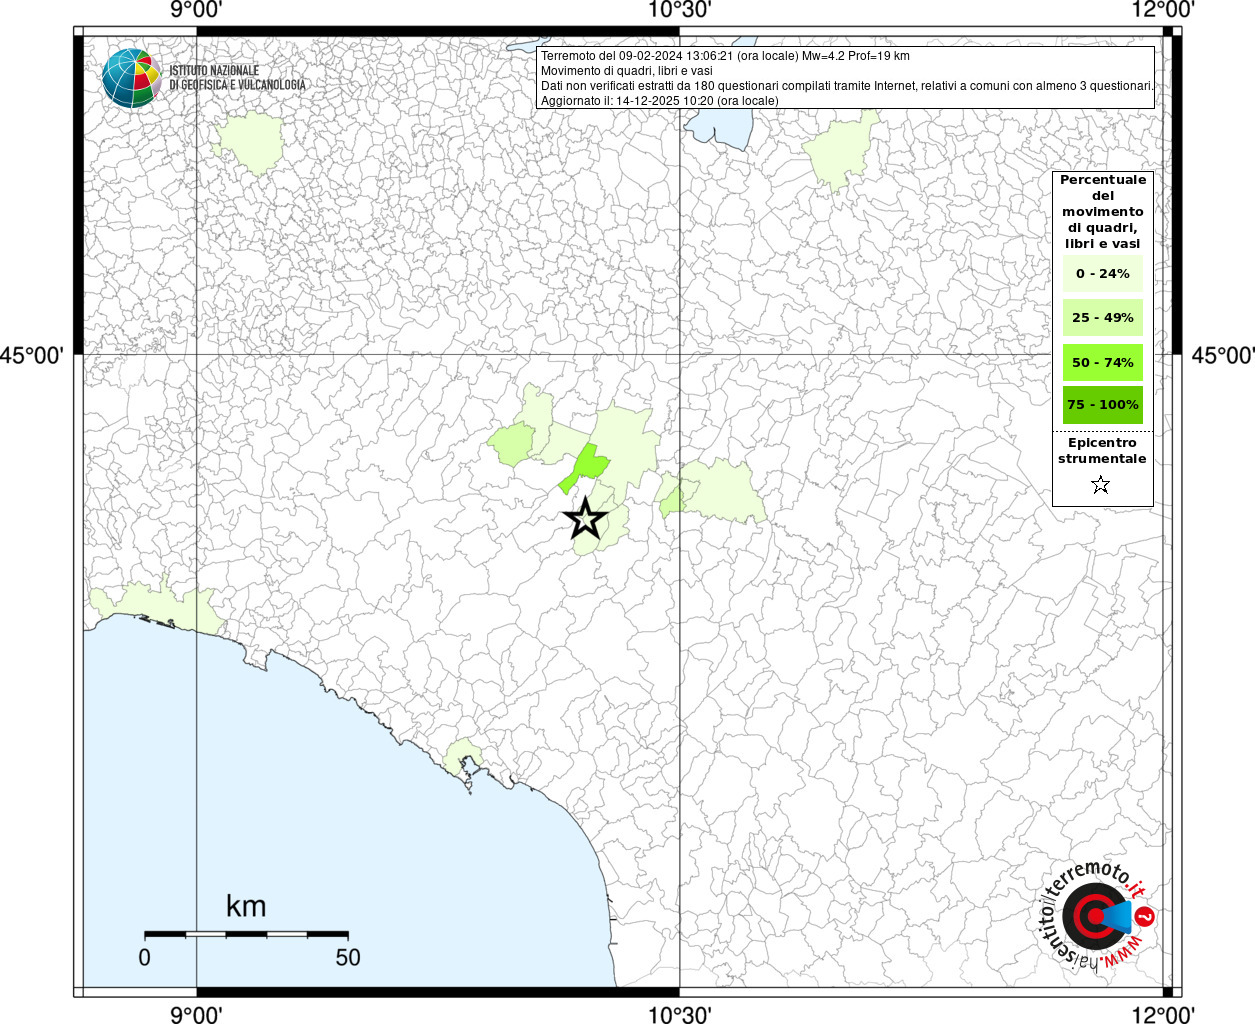Click the pale green municipality east of the epicenter
Viewport: 1255px width, 1024px height.
click(x=722, y=492)
